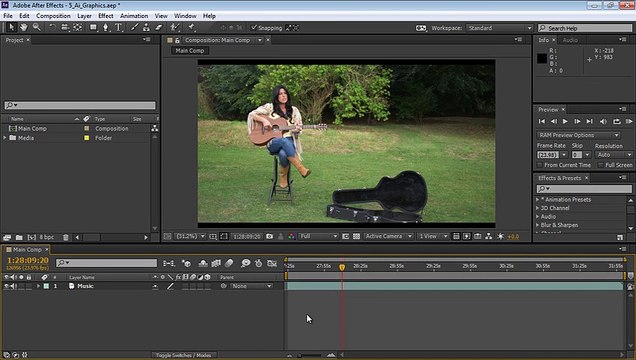Open Composition Mini-Flowchart in timeline
Image resolution: width=636 pixels, height=360 pixels.
[x=169, y=264]
